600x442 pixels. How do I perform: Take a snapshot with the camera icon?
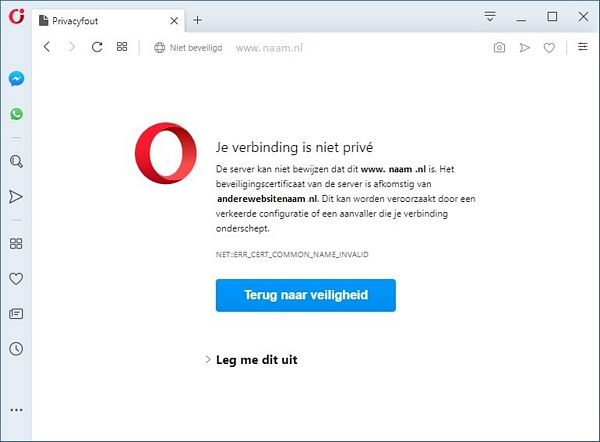tap(499, 47)
